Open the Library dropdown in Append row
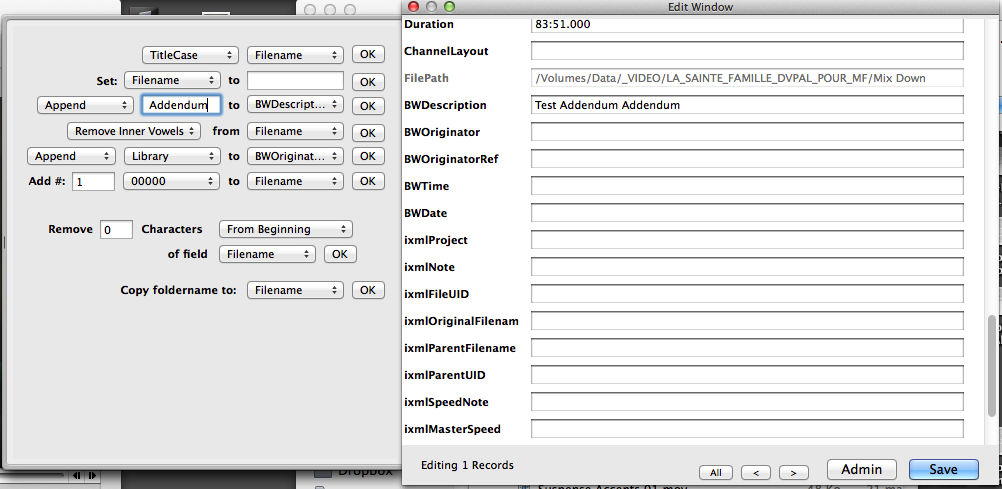This screenshot has height=489, width=1002. tap(170, 156)
